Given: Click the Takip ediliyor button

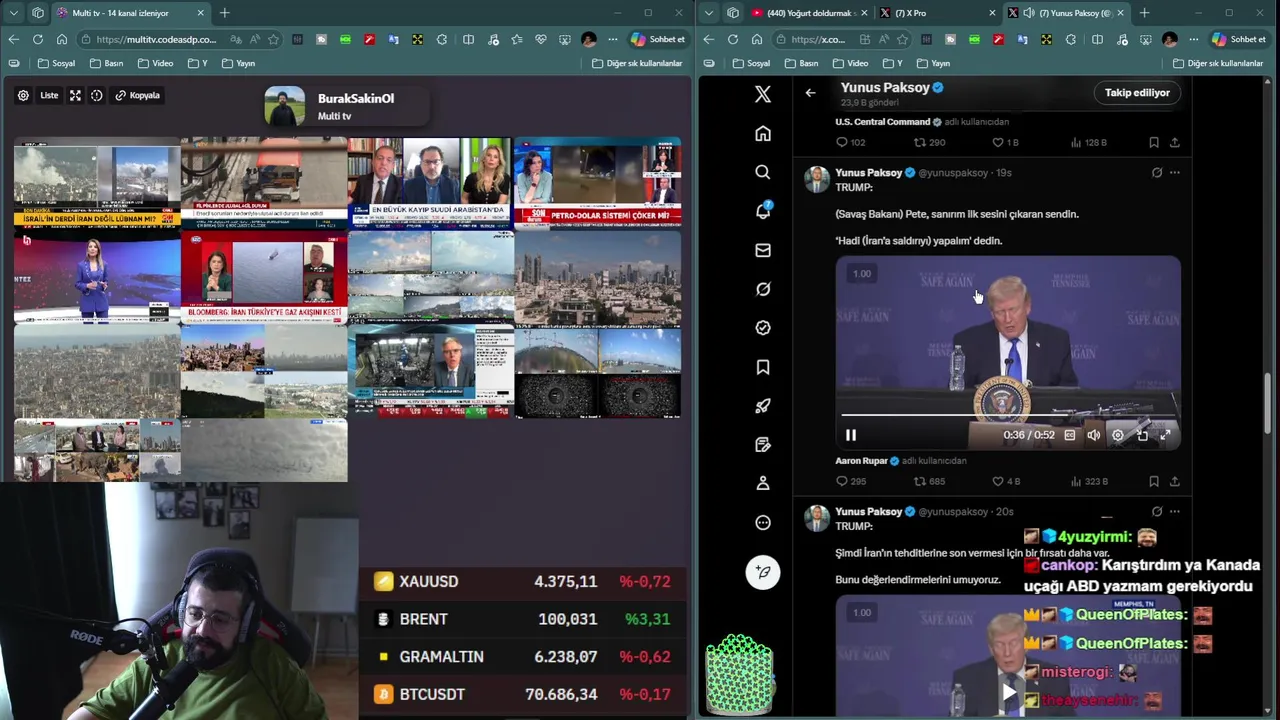Looking at the screenshot, I should point(1137,92).
